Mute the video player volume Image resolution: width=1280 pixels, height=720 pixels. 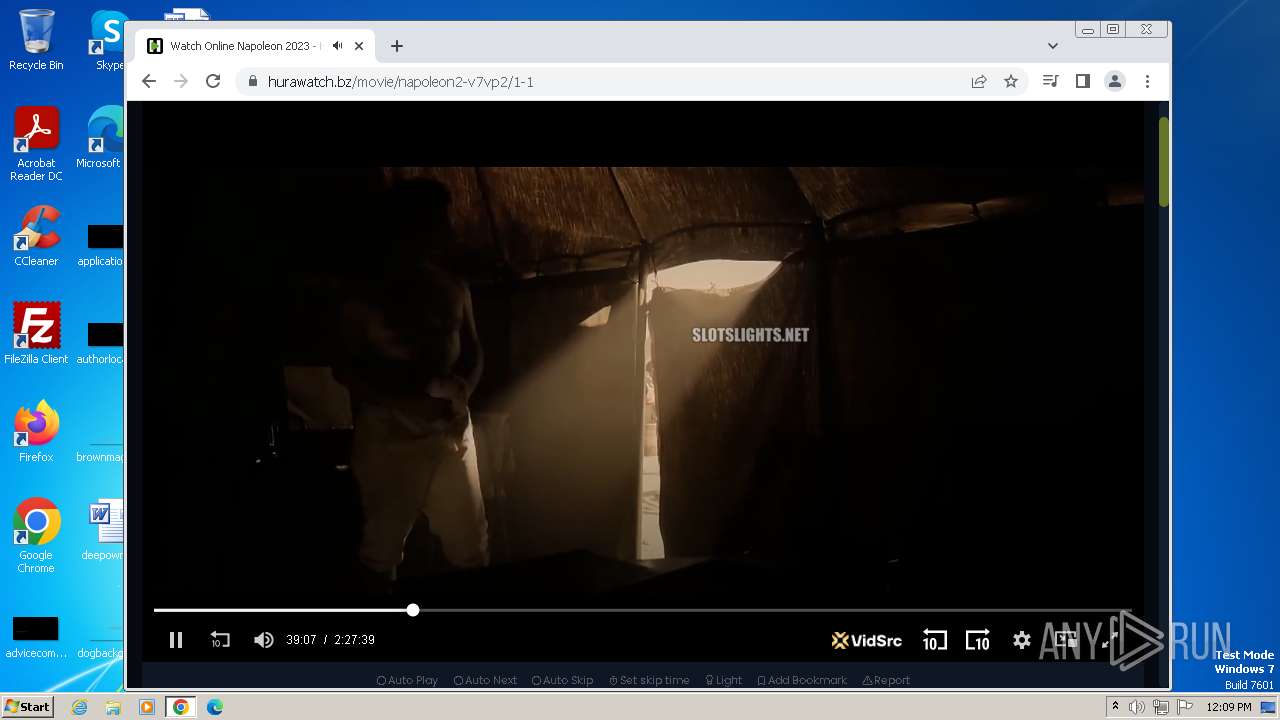264,640
